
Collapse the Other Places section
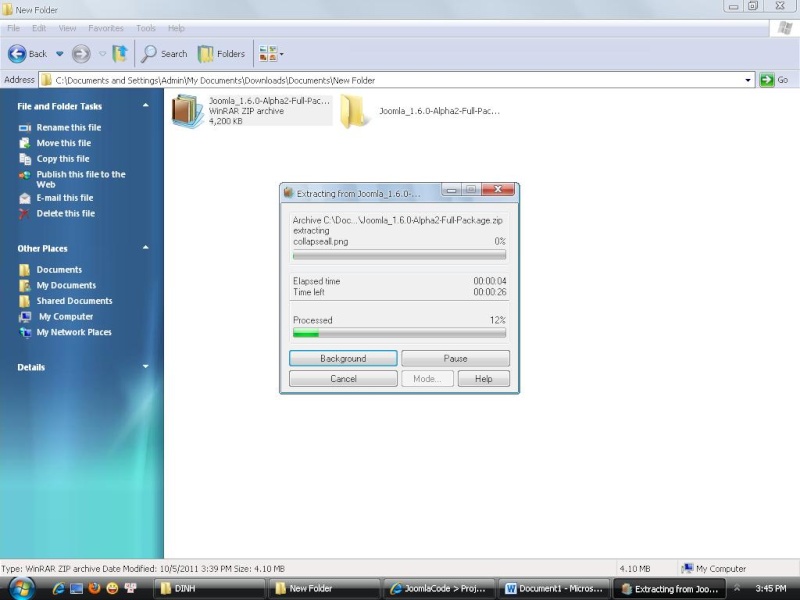tap(145, 248)
